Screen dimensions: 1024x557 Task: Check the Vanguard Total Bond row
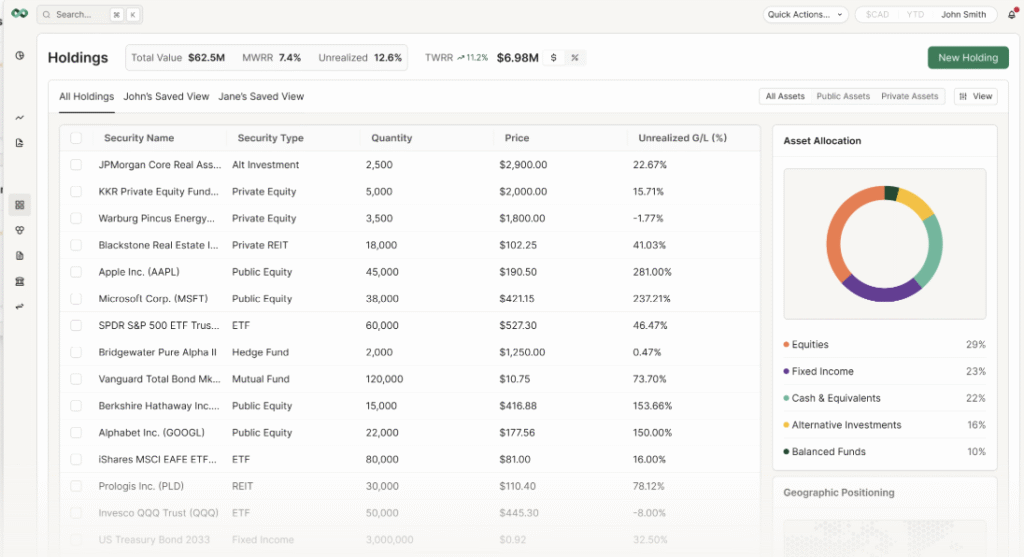point(76,379)
